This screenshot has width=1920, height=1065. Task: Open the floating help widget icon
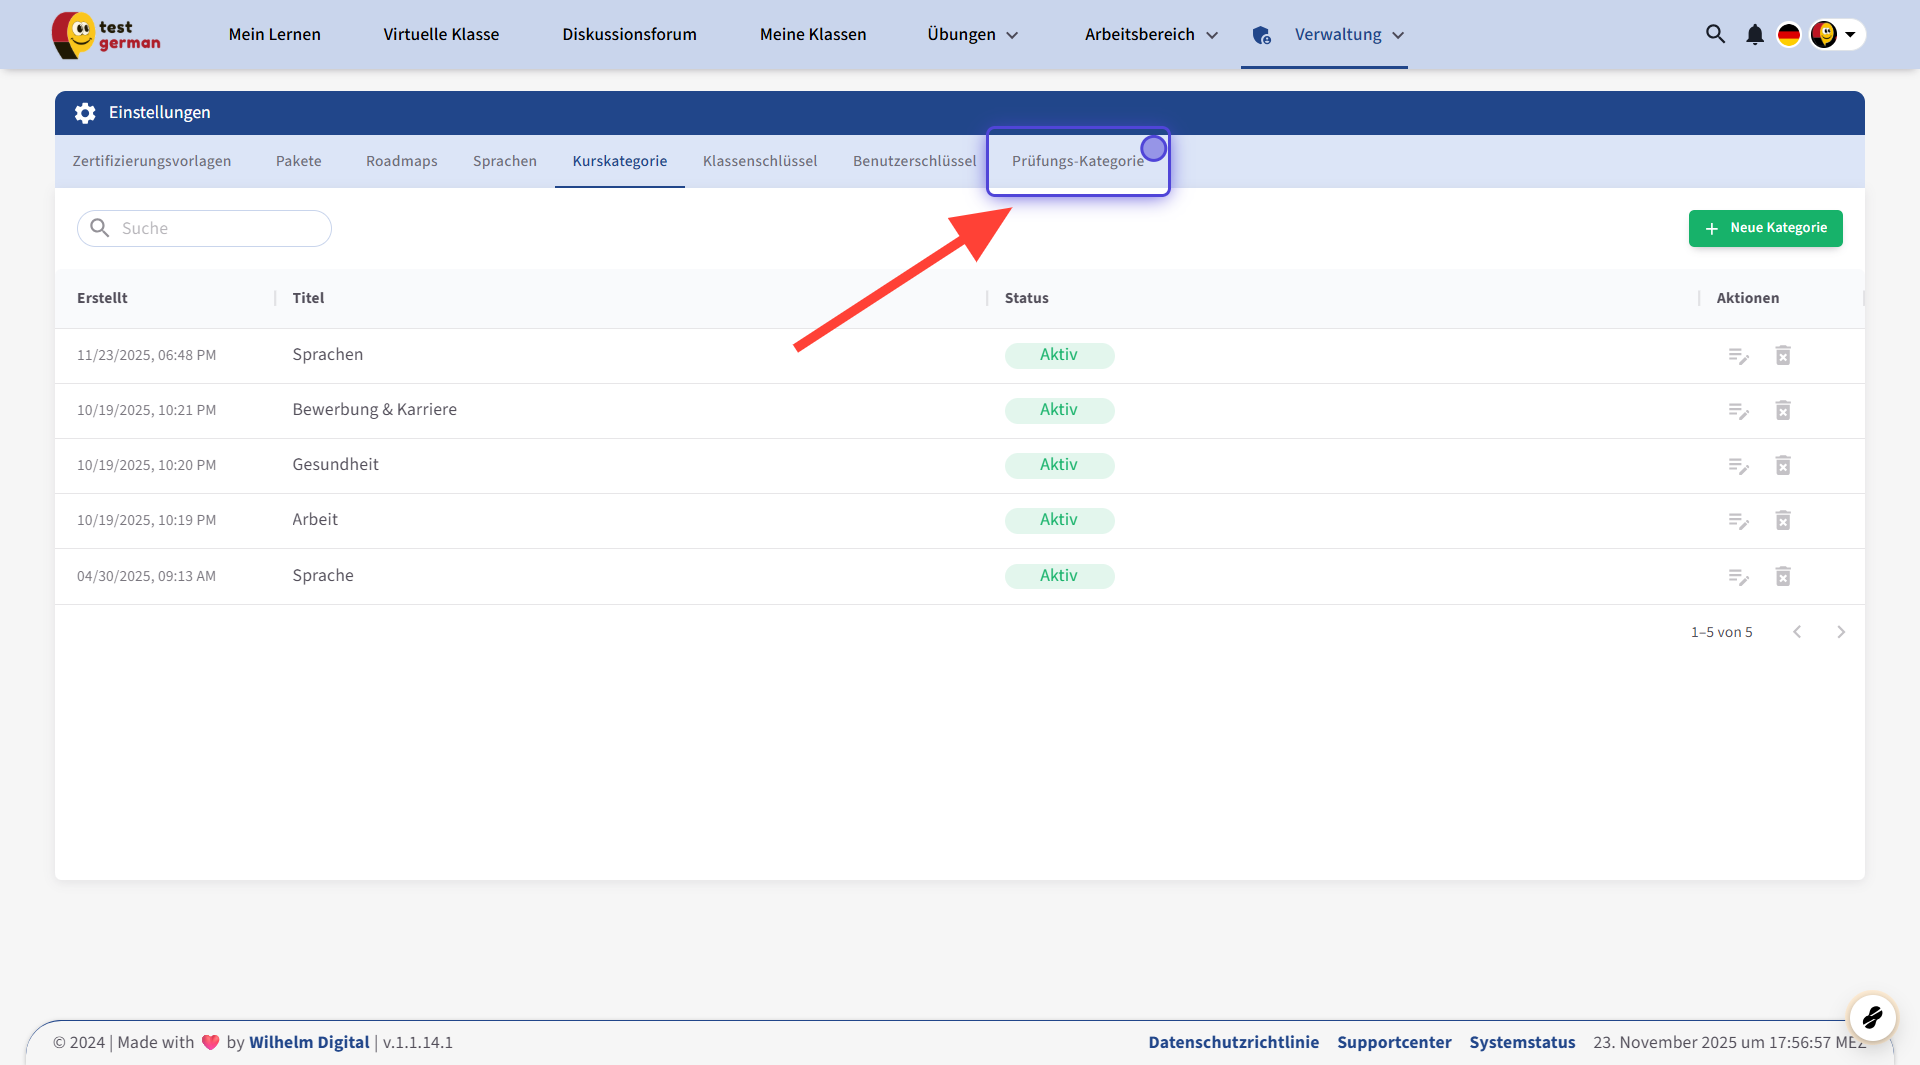tap(1872, 1018)
